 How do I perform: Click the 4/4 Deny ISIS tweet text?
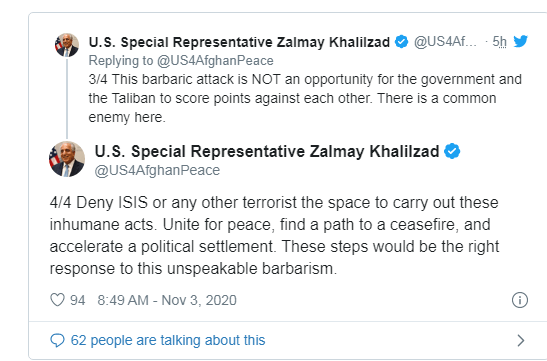pos(274,235)
